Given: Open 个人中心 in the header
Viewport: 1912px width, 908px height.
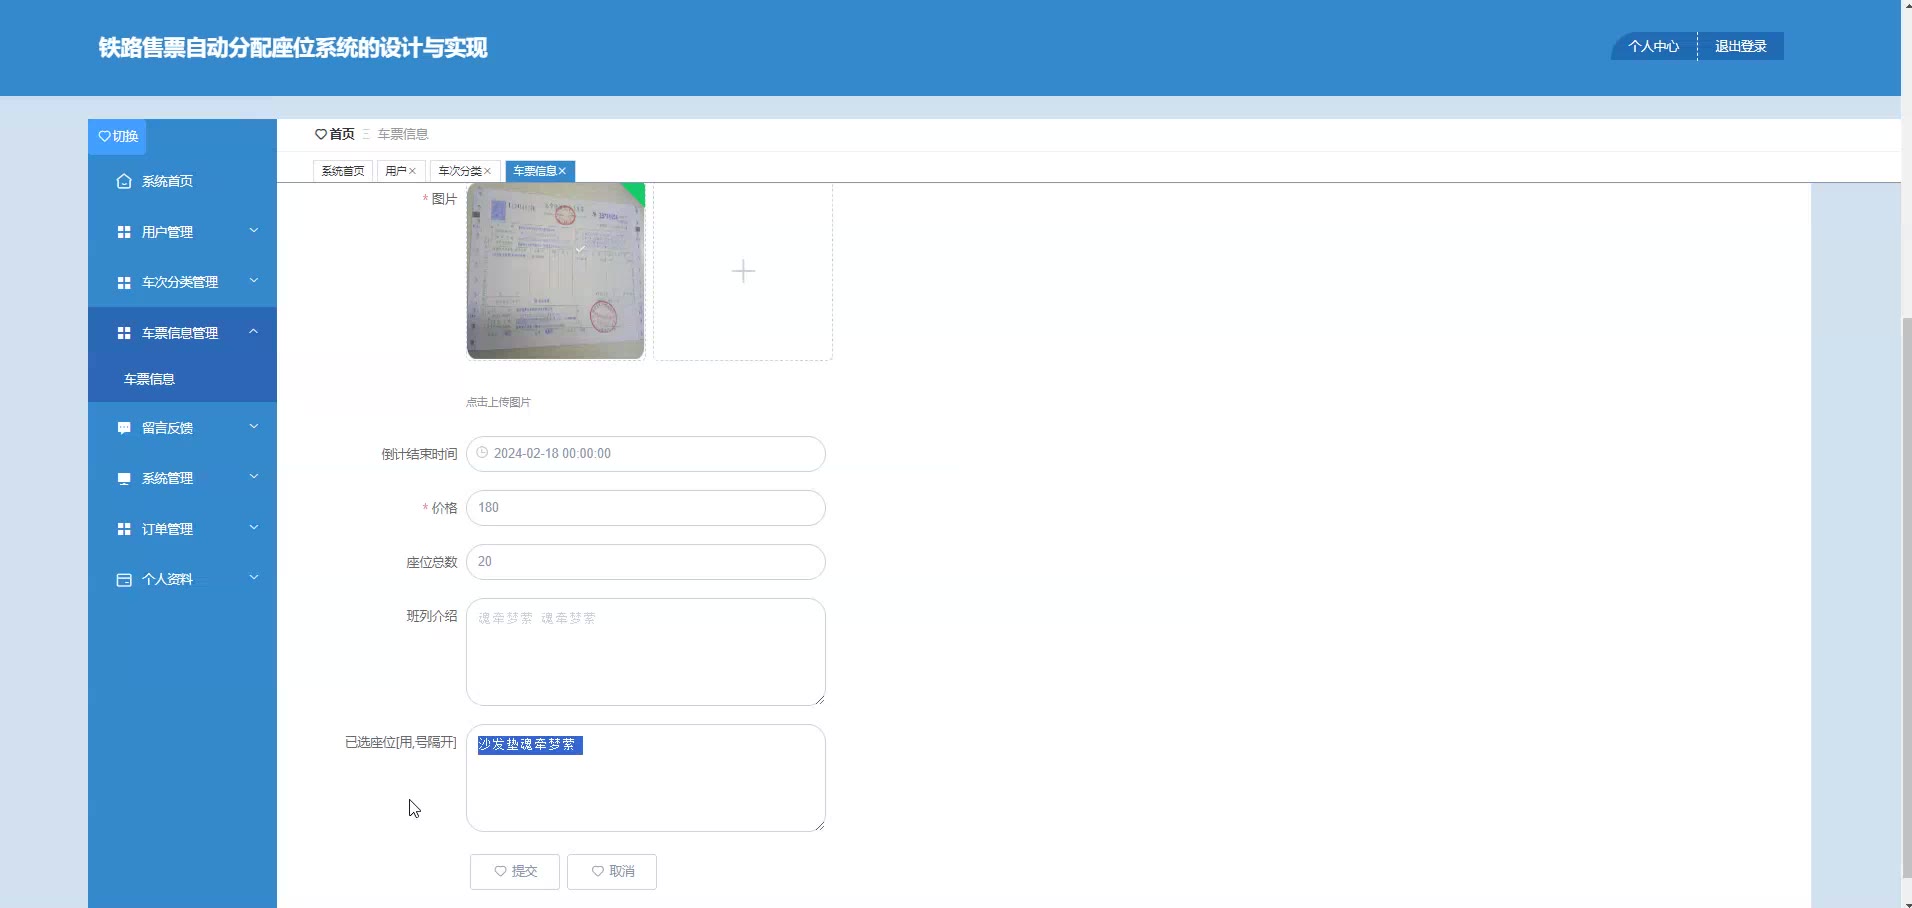Looking at the screenshot, I should pyautogui.click(x=1654, y=46).
